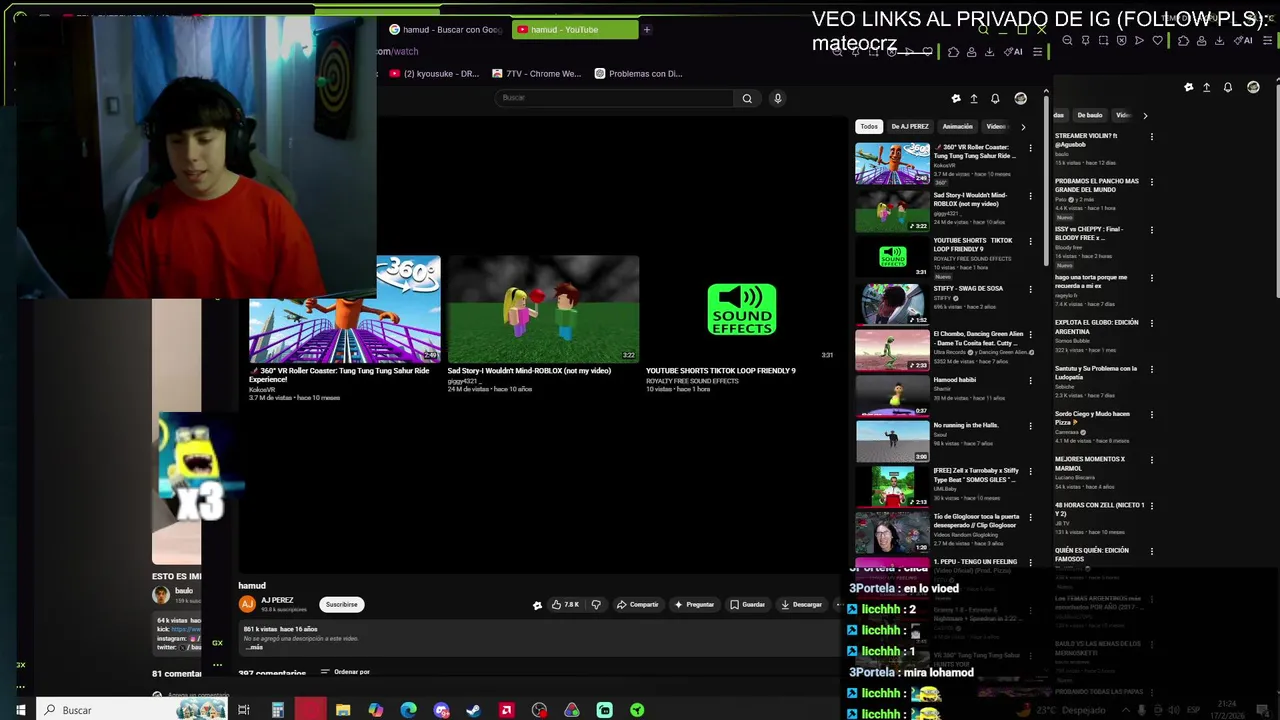
Task: Click the Compartir share button
Action: tap(638, 604)
